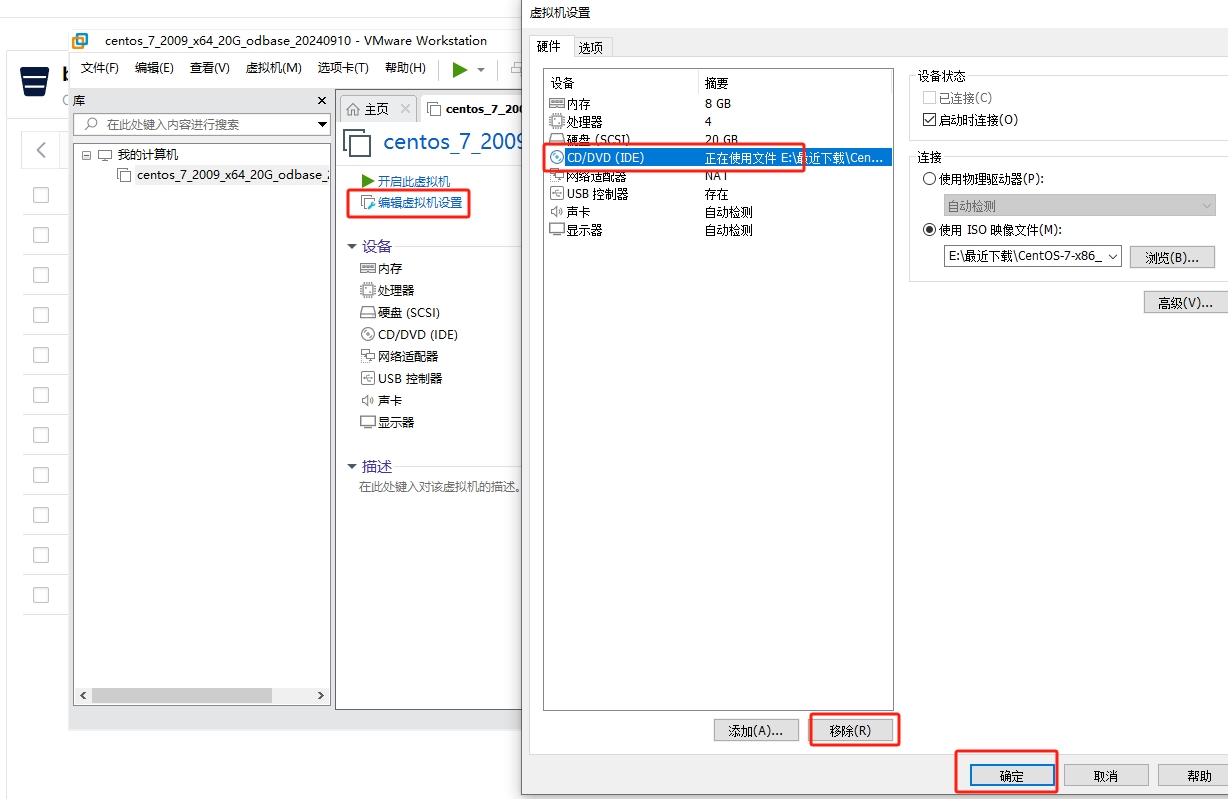The image size is (1228, 799).
Task: Select the processor icon in settings device list
Action: click(557, 122)
